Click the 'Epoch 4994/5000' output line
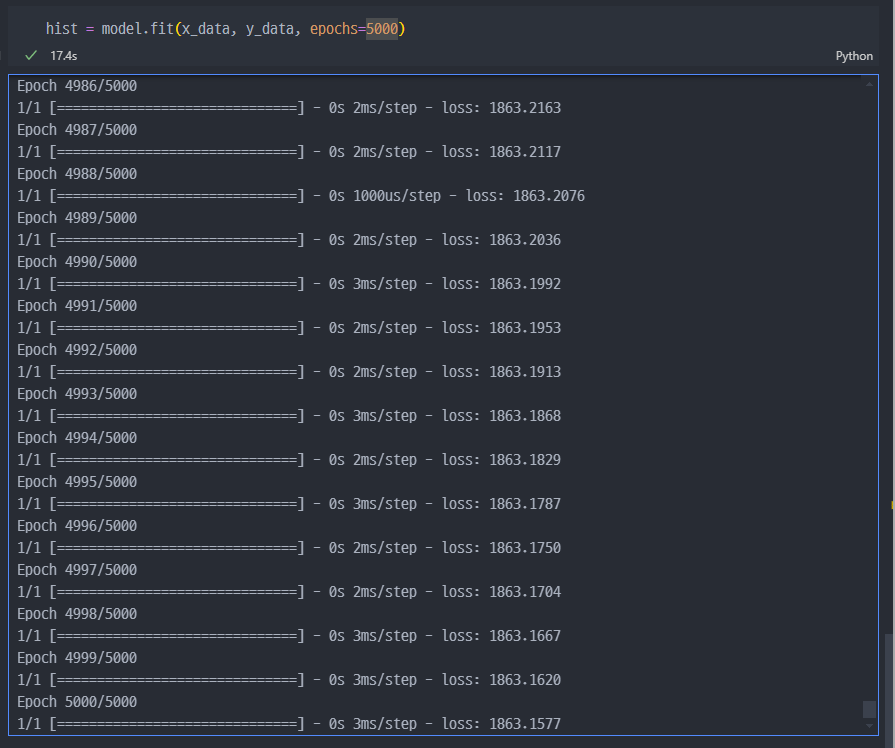The width and height of the screenshot is (895, 748). (77, 437)
